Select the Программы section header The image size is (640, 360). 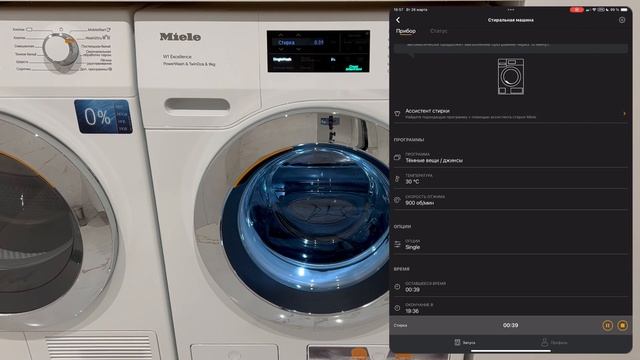tap(409, 140)
